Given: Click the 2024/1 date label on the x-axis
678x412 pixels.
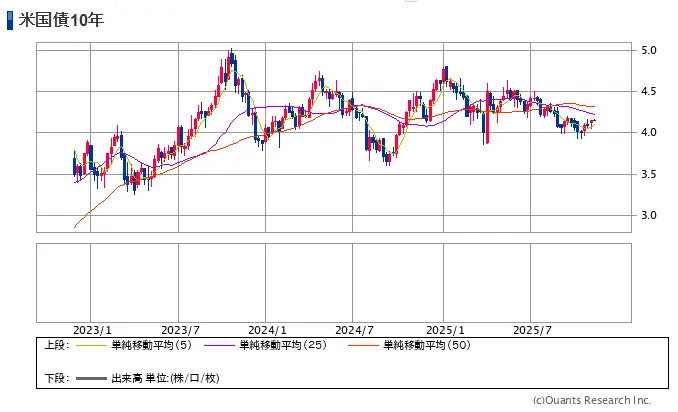Looking at the screenshot, I should pyautogui.click(x=268, y=330).
